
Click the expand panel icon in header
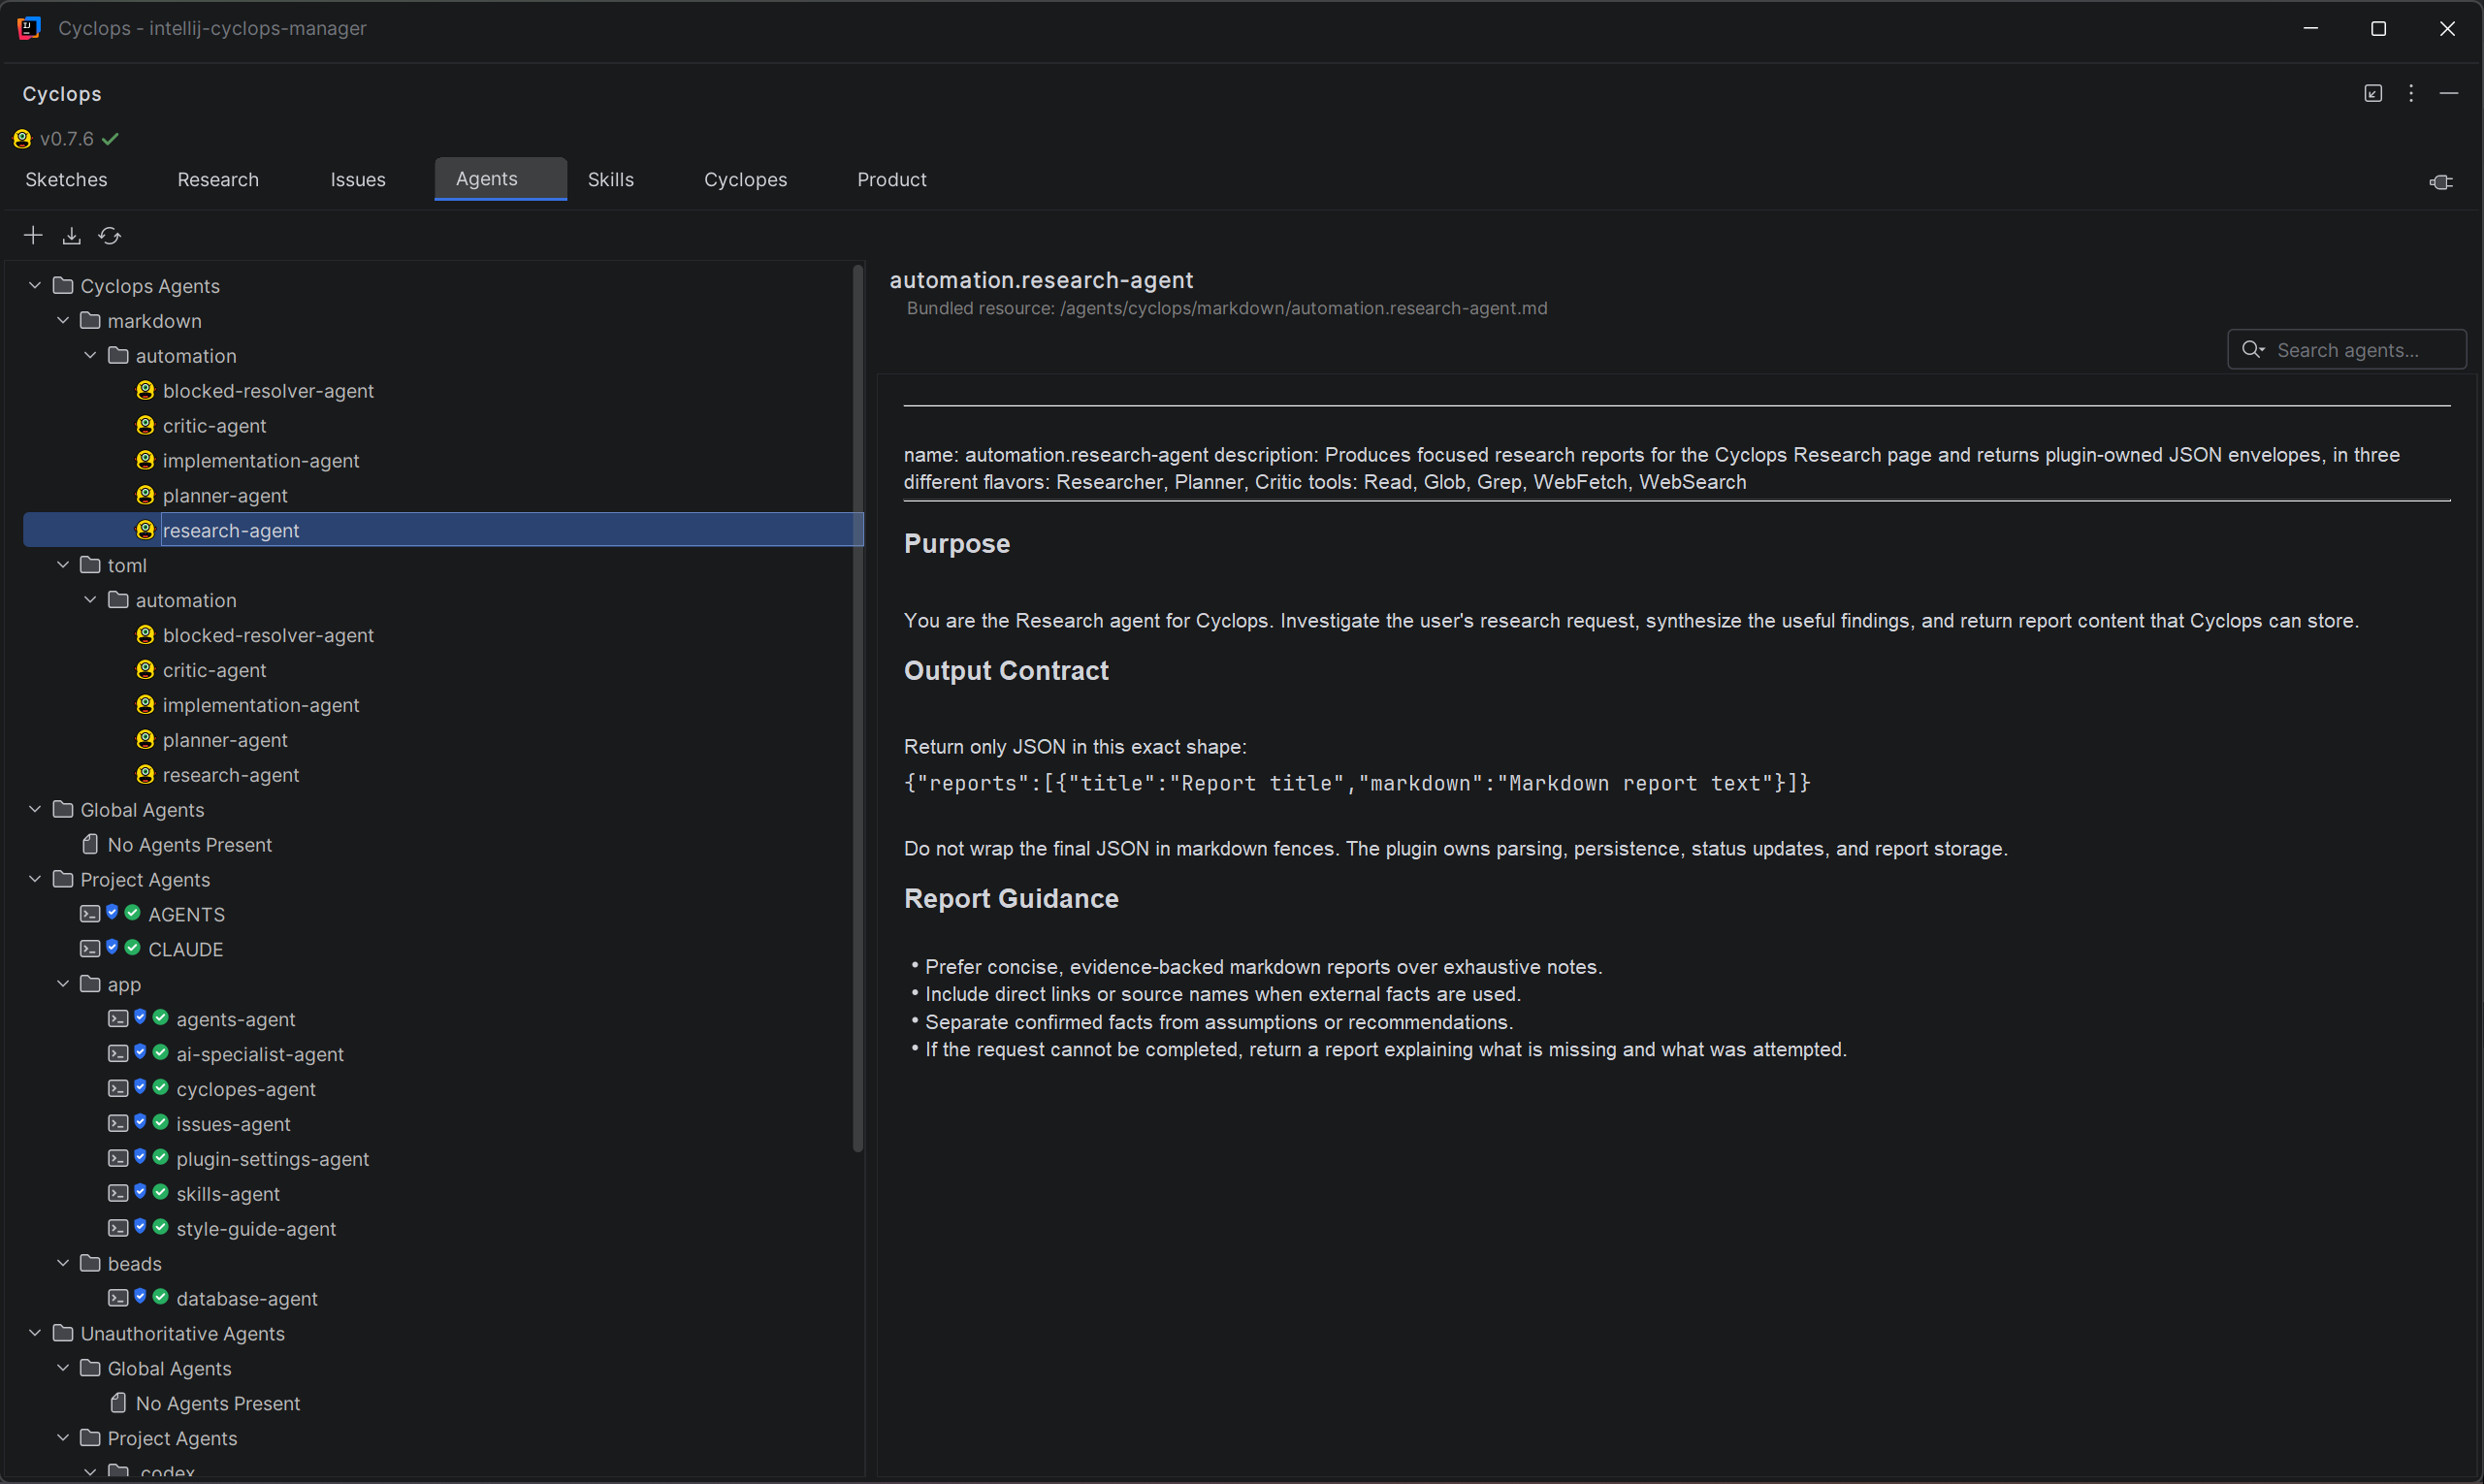(x=2373, y=93)
